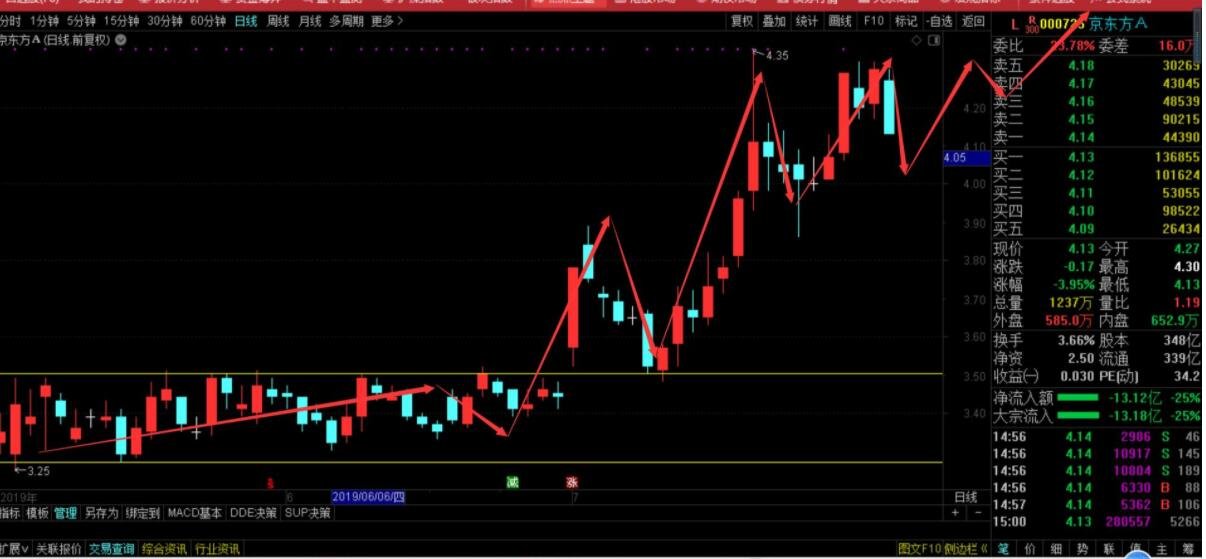This screenshot has height=559, width=1206.
Task: Open chart title dropdown next to 京东方A
Action: [121, 40]
